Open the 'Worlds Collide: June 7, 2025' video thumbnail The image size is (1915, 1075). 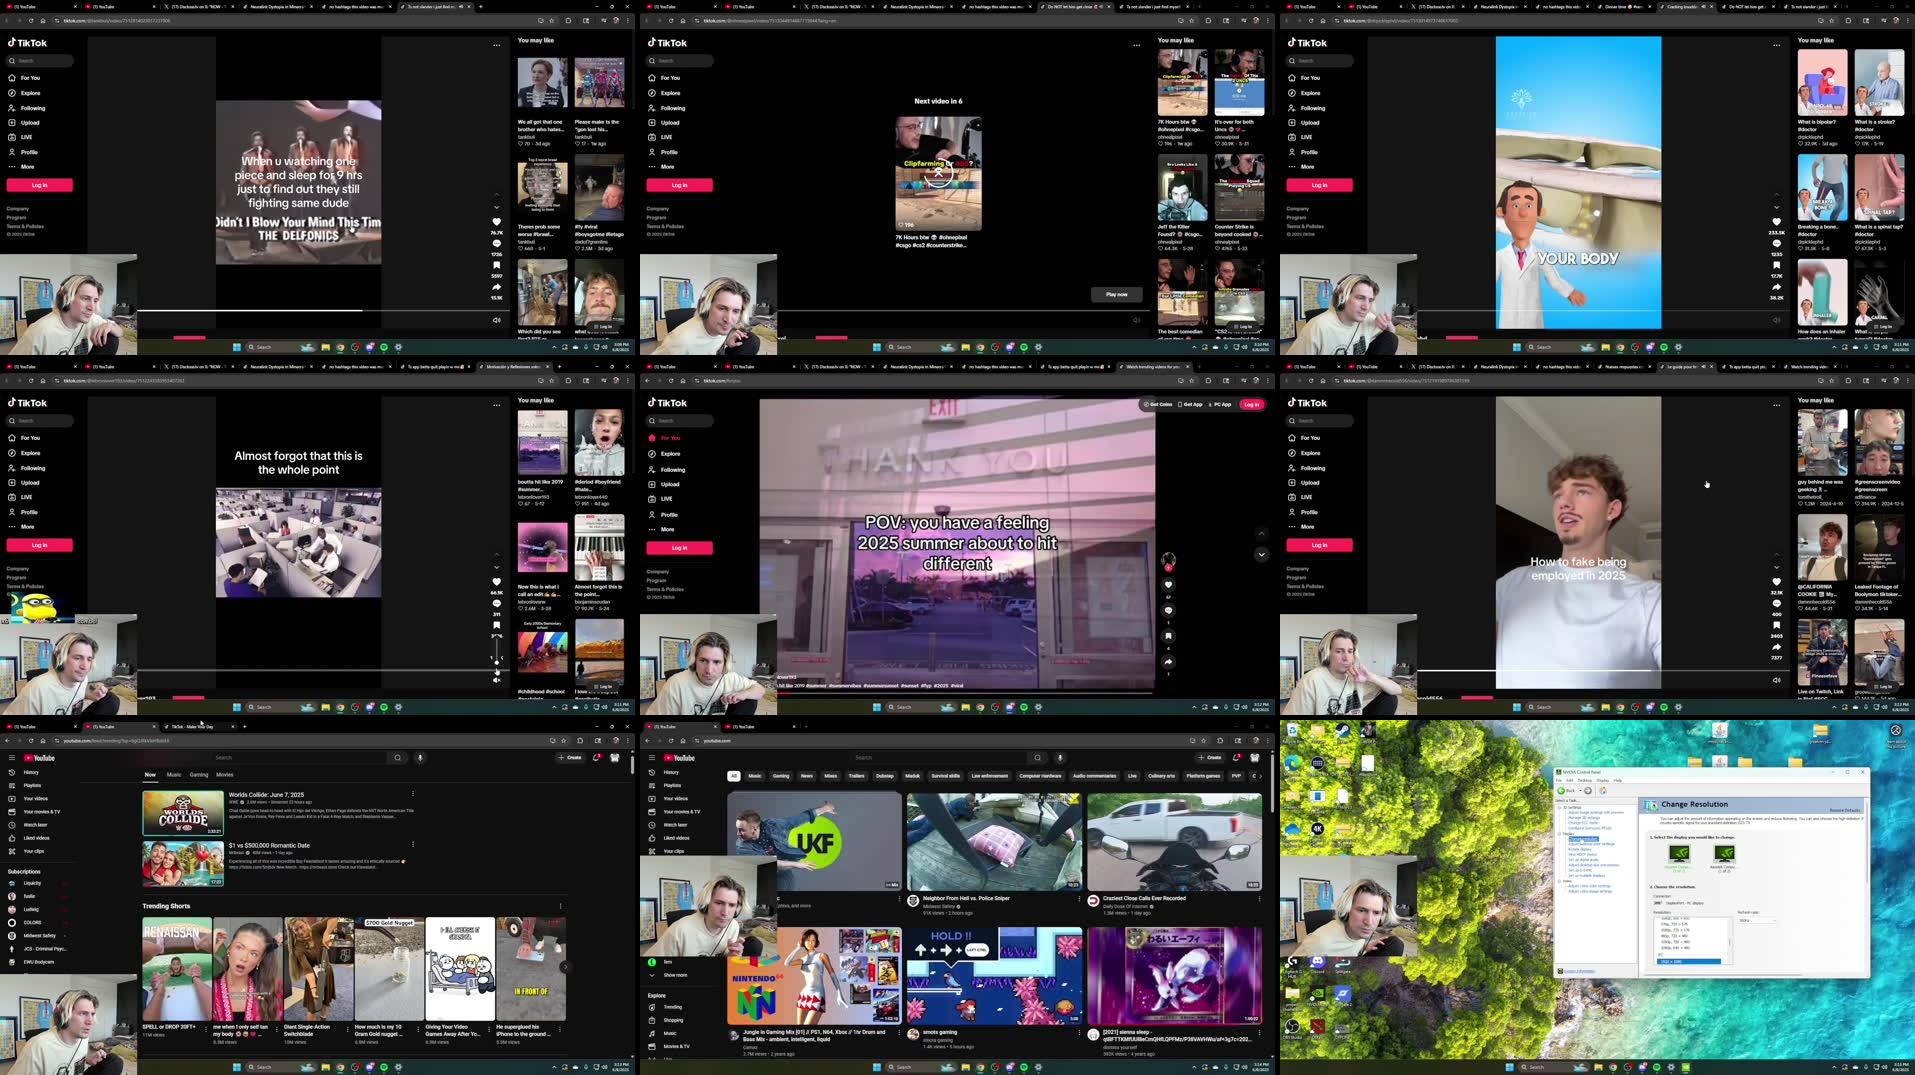coord(183,813)
